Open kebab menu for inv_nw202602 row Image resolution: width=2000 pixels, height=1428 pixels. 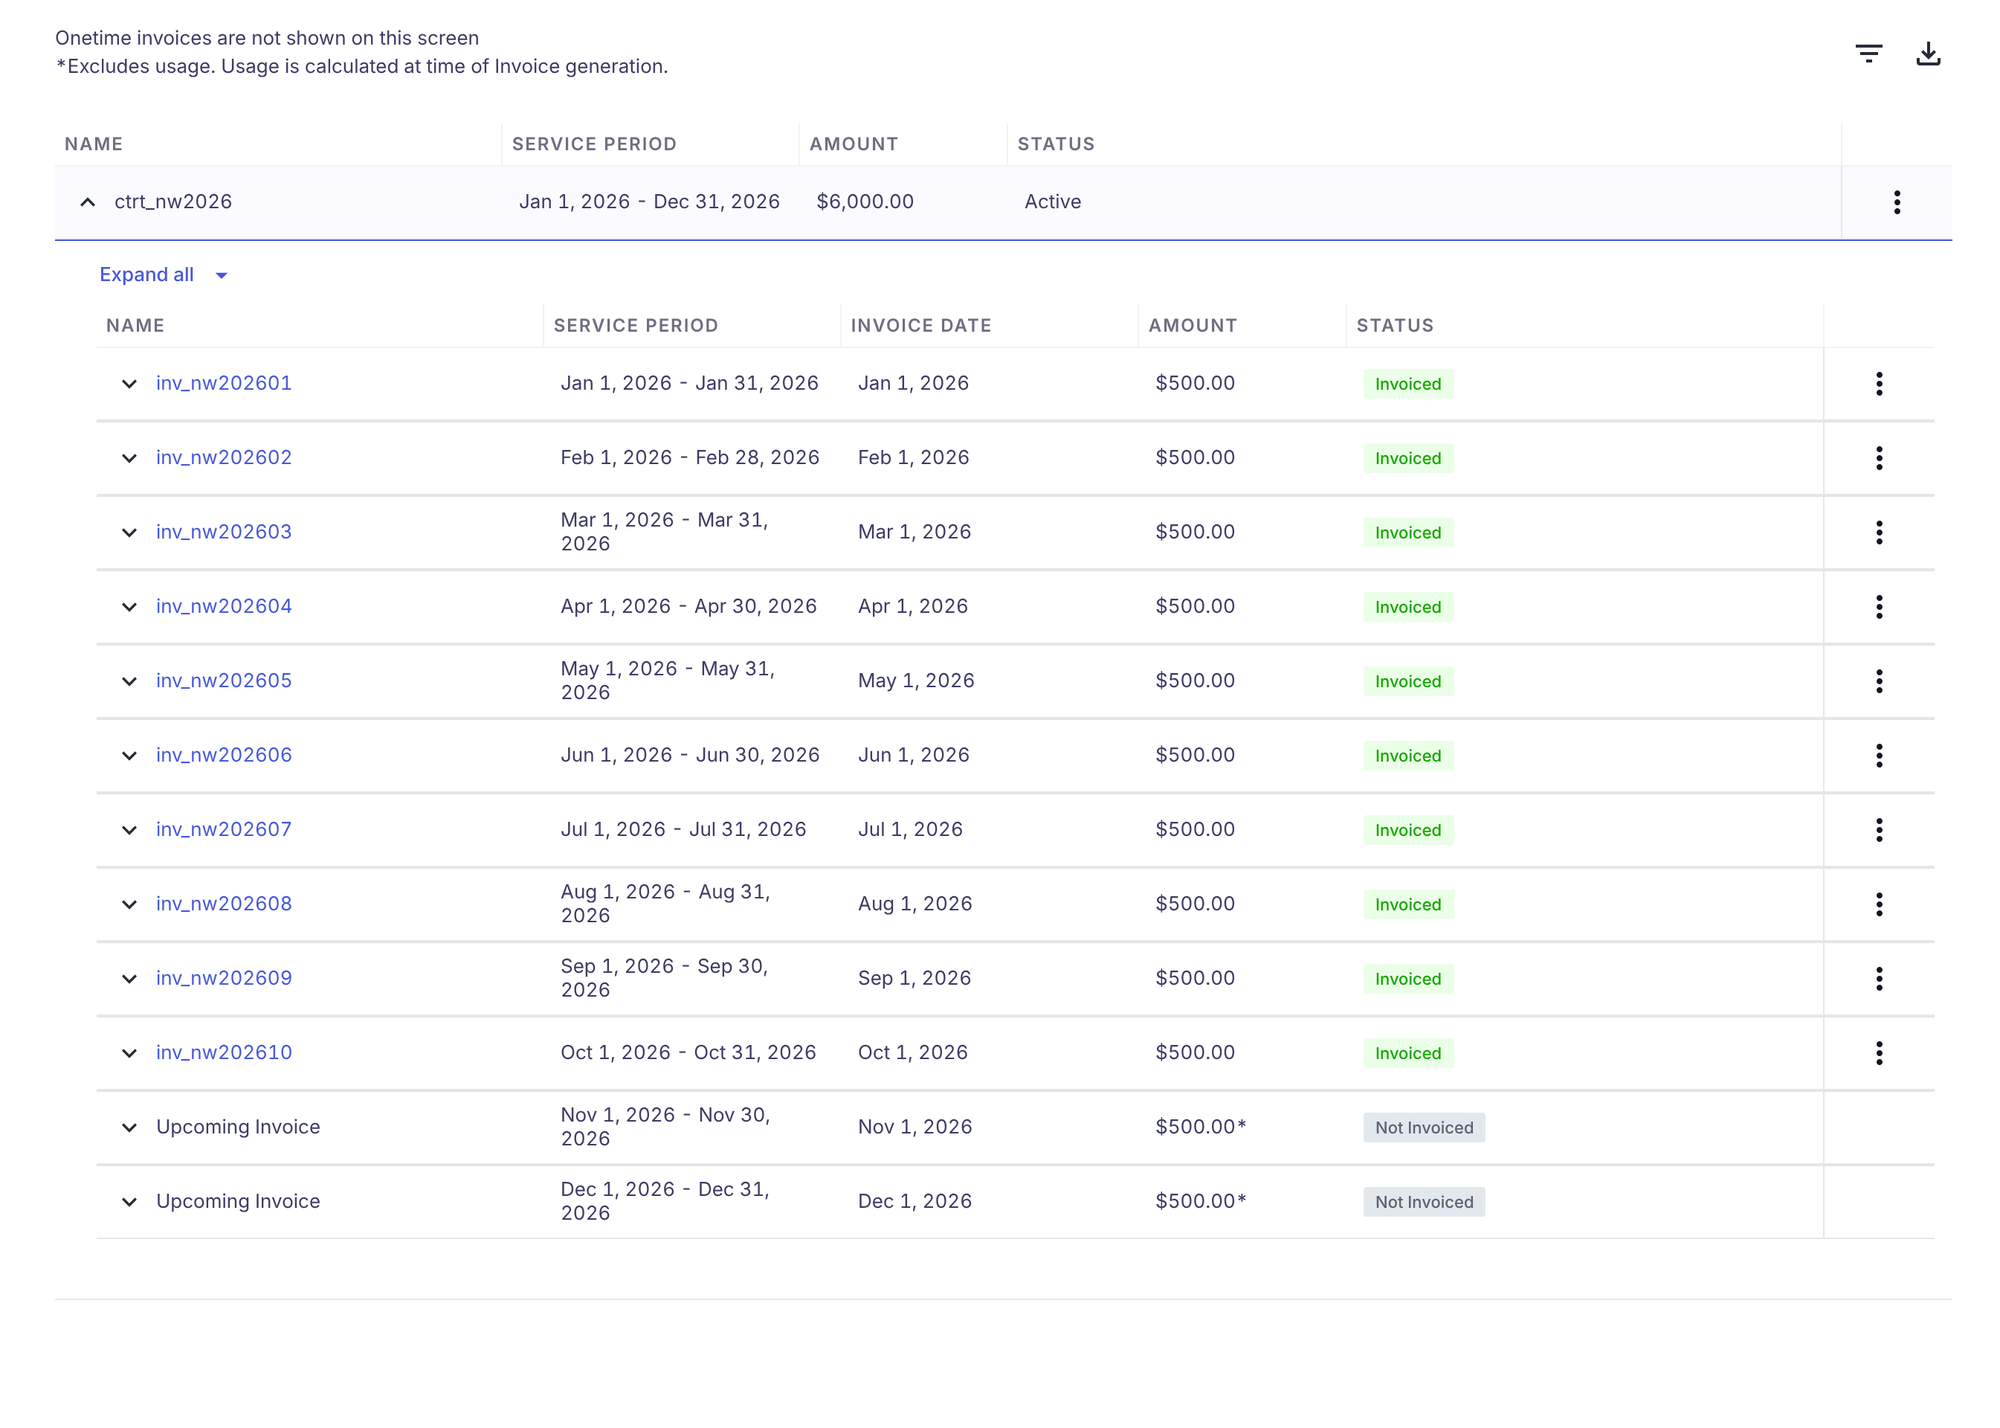pos(1879,458)
